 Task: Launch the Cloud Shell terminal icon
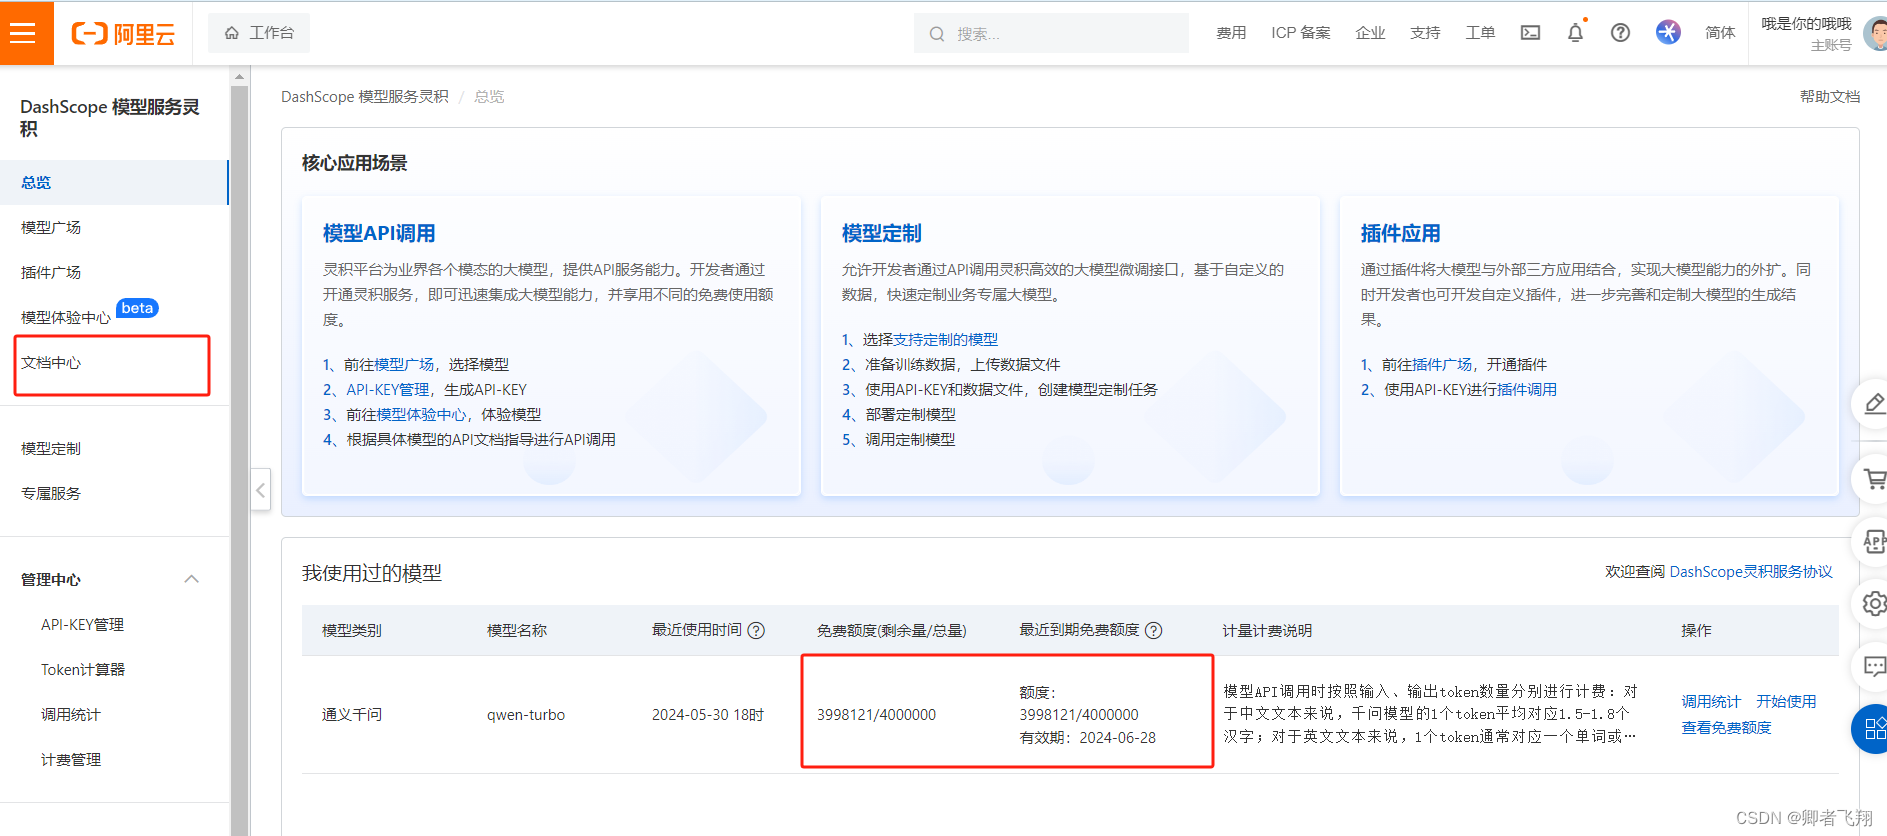1530,33
